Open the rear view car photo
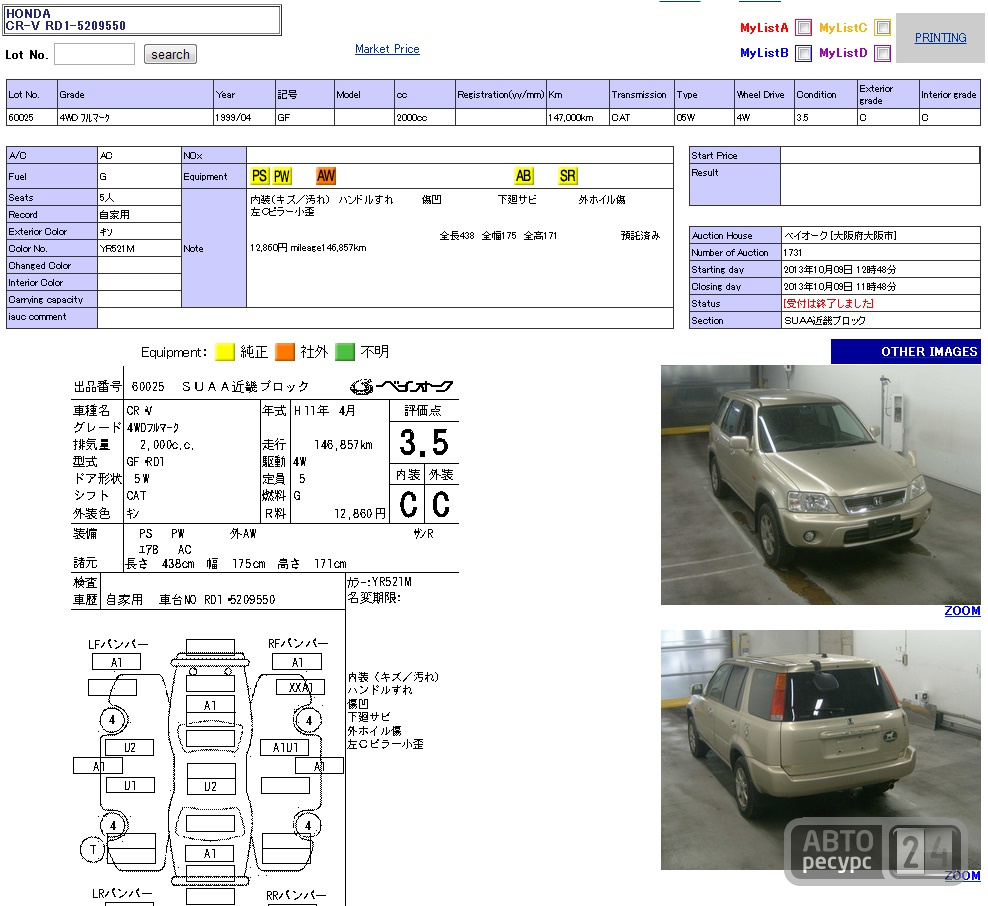The height and width of the screenshot is (906, 988). point(820,750)
